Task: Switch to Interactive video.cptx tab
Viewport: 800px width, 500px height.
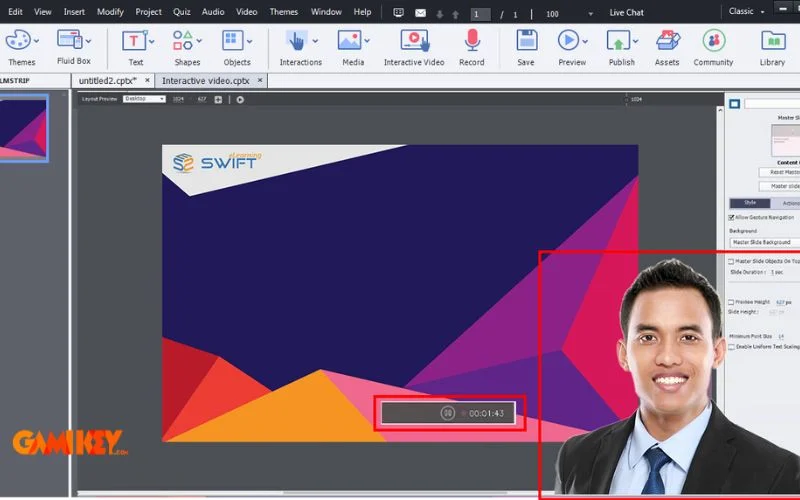Action: [x=206, y=81]
